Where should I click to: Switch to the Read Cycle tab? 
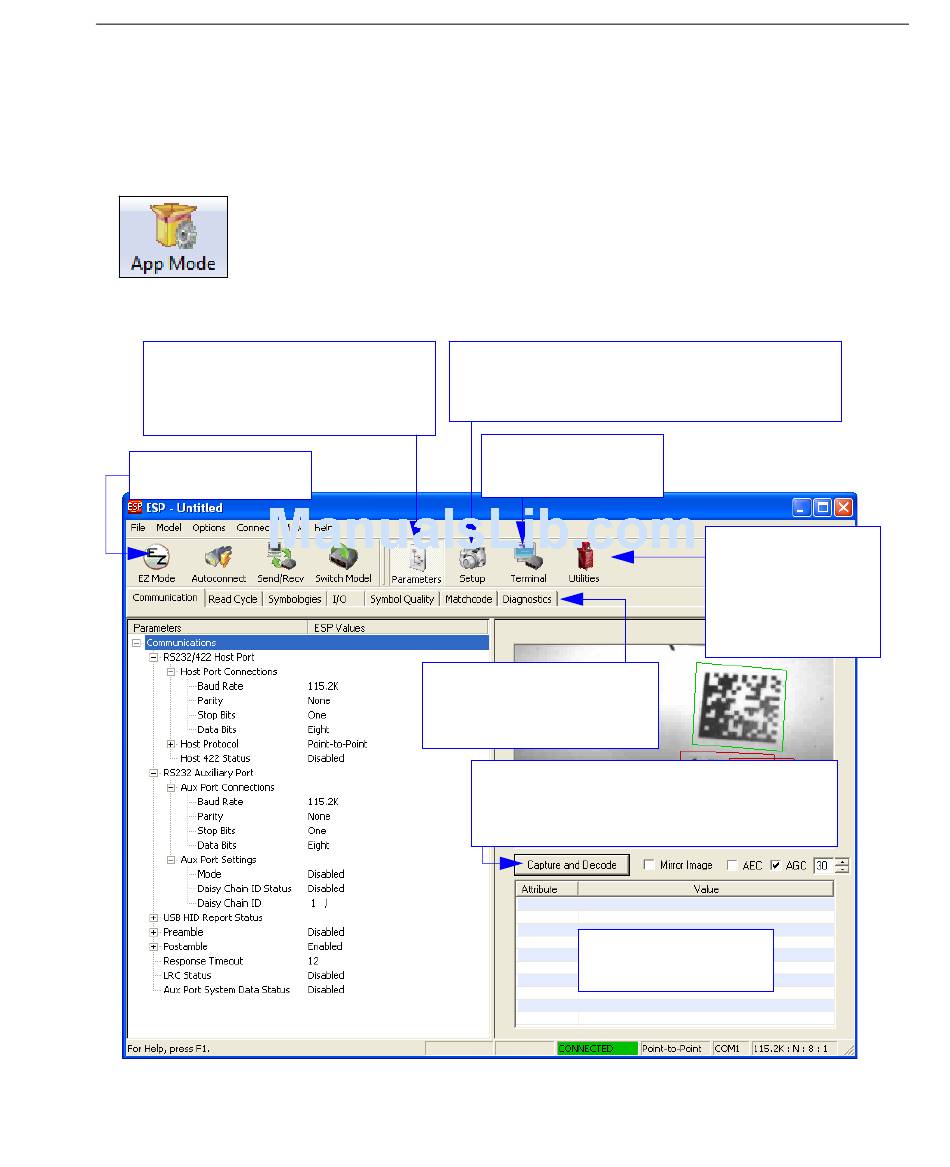tap(232, 599)
